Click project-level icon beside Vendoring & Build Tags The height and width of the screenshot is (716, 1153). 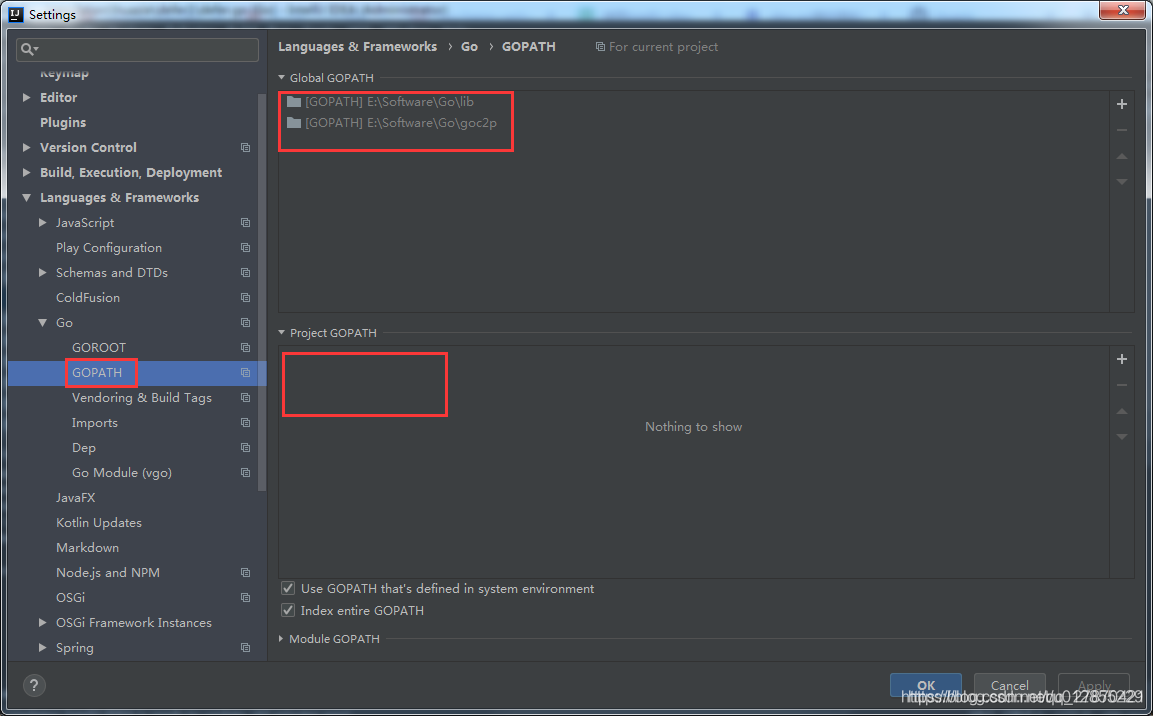(246, 398)
